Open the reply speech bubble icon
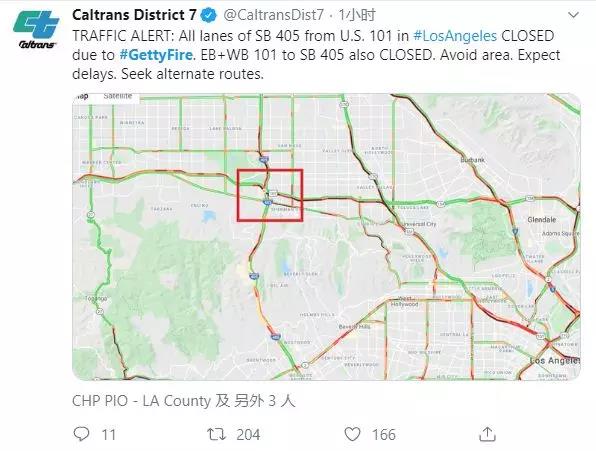596x451 pixels. click(81, 434)
